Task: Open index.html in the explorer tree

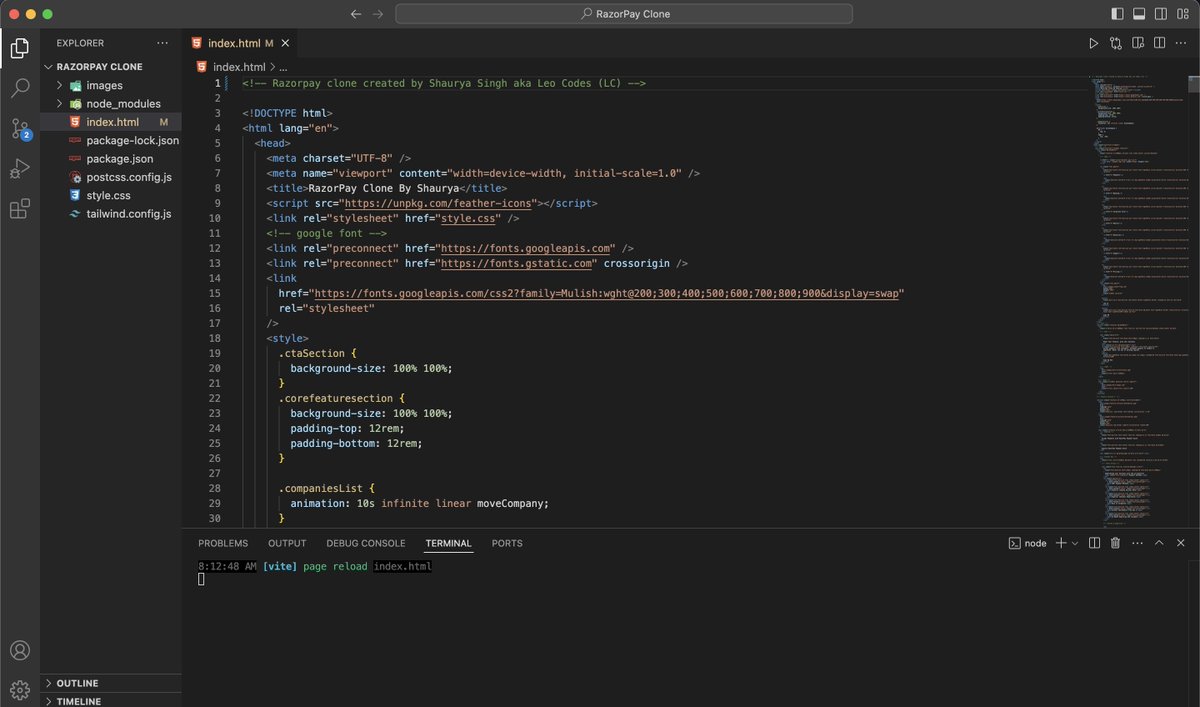Action: 111,122
